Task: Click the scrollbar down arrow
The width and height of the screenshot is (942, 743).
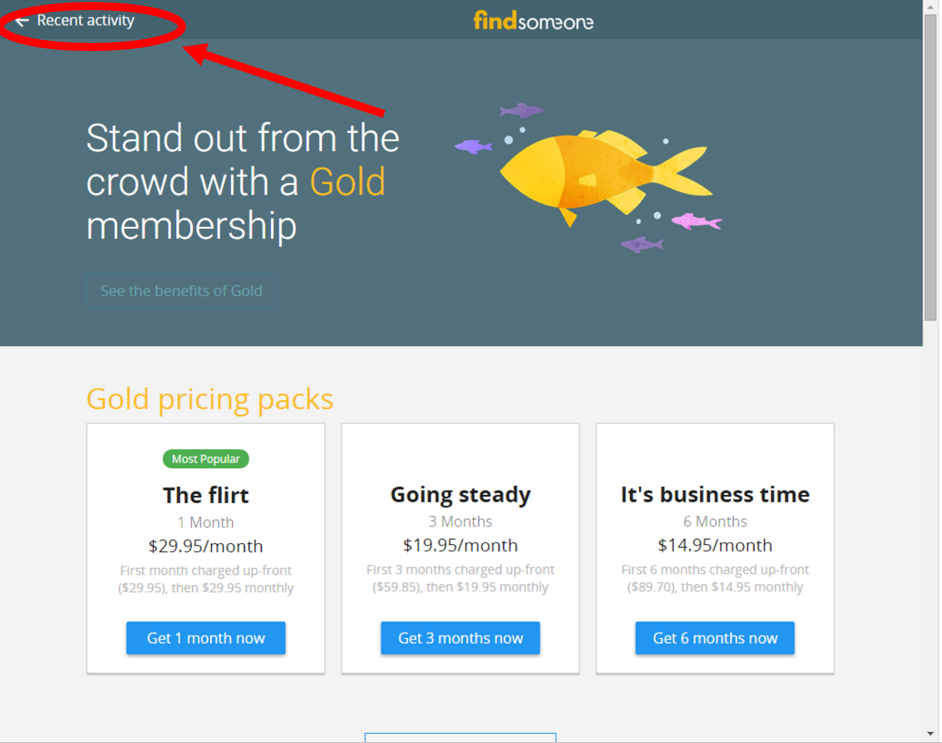Action: (931, 735)
